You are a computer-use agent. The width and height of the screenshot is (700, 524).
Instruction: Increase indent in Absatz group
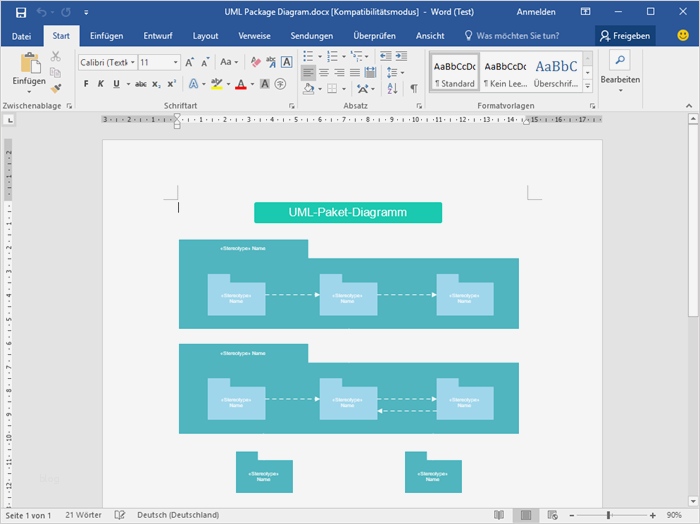pyautogui.click(x=401, y=56)
